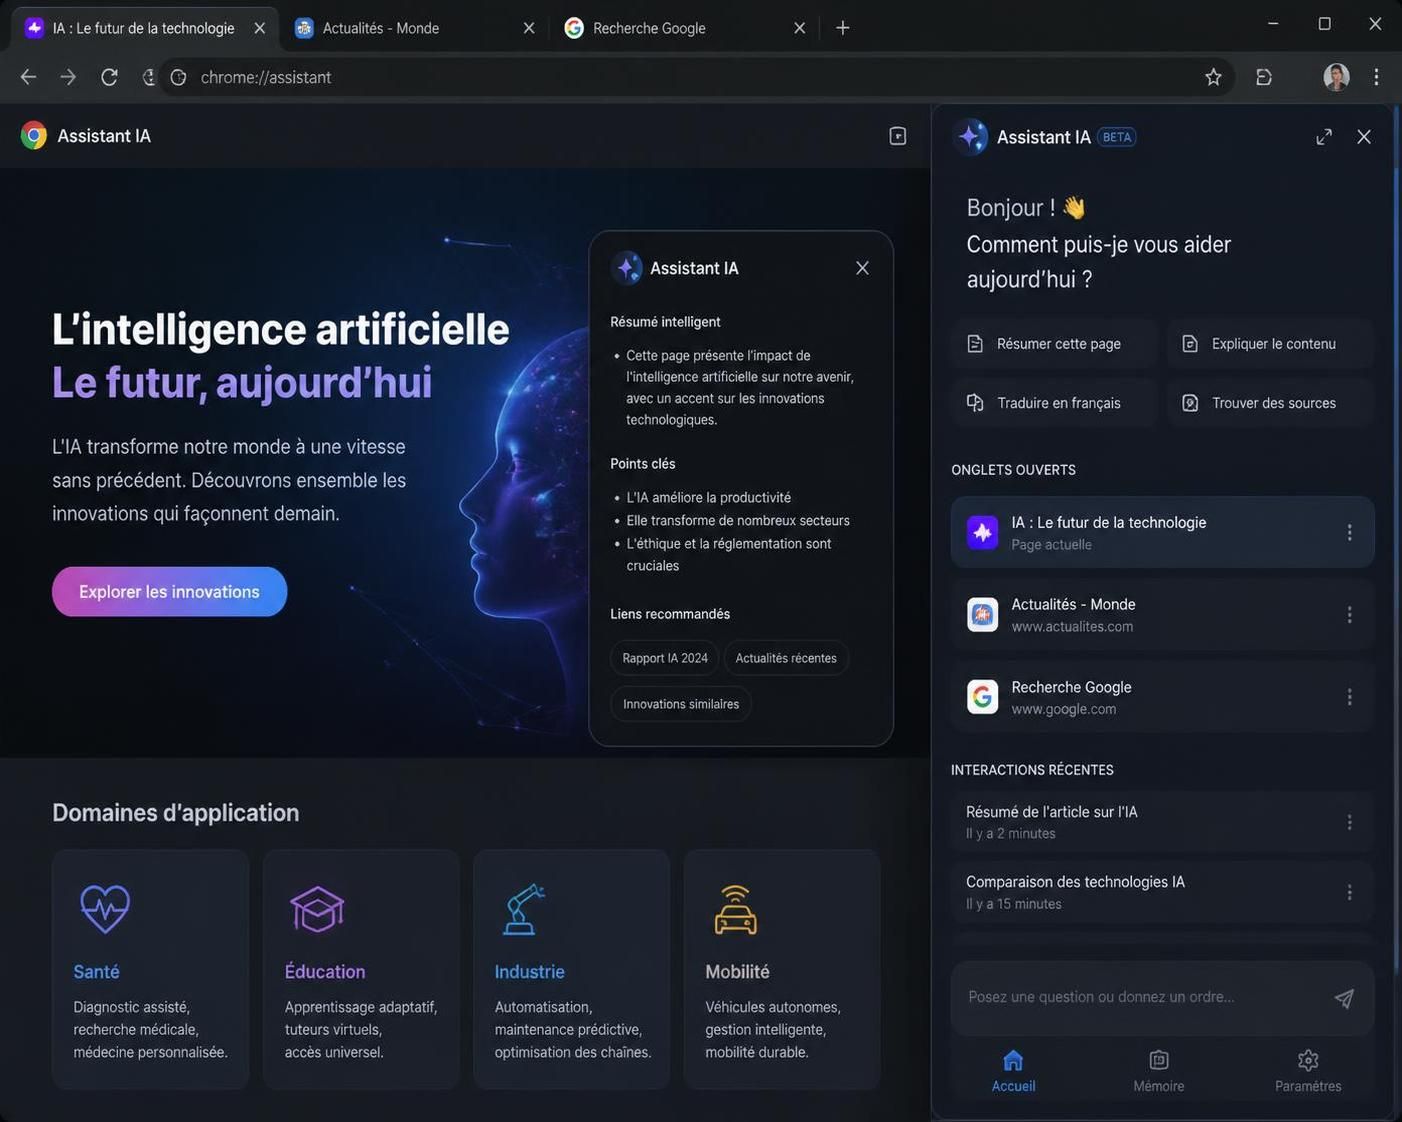Click the Domaines d'application heading
1402x1122 pixels.
pyautogui.click(x=176, y=813)
